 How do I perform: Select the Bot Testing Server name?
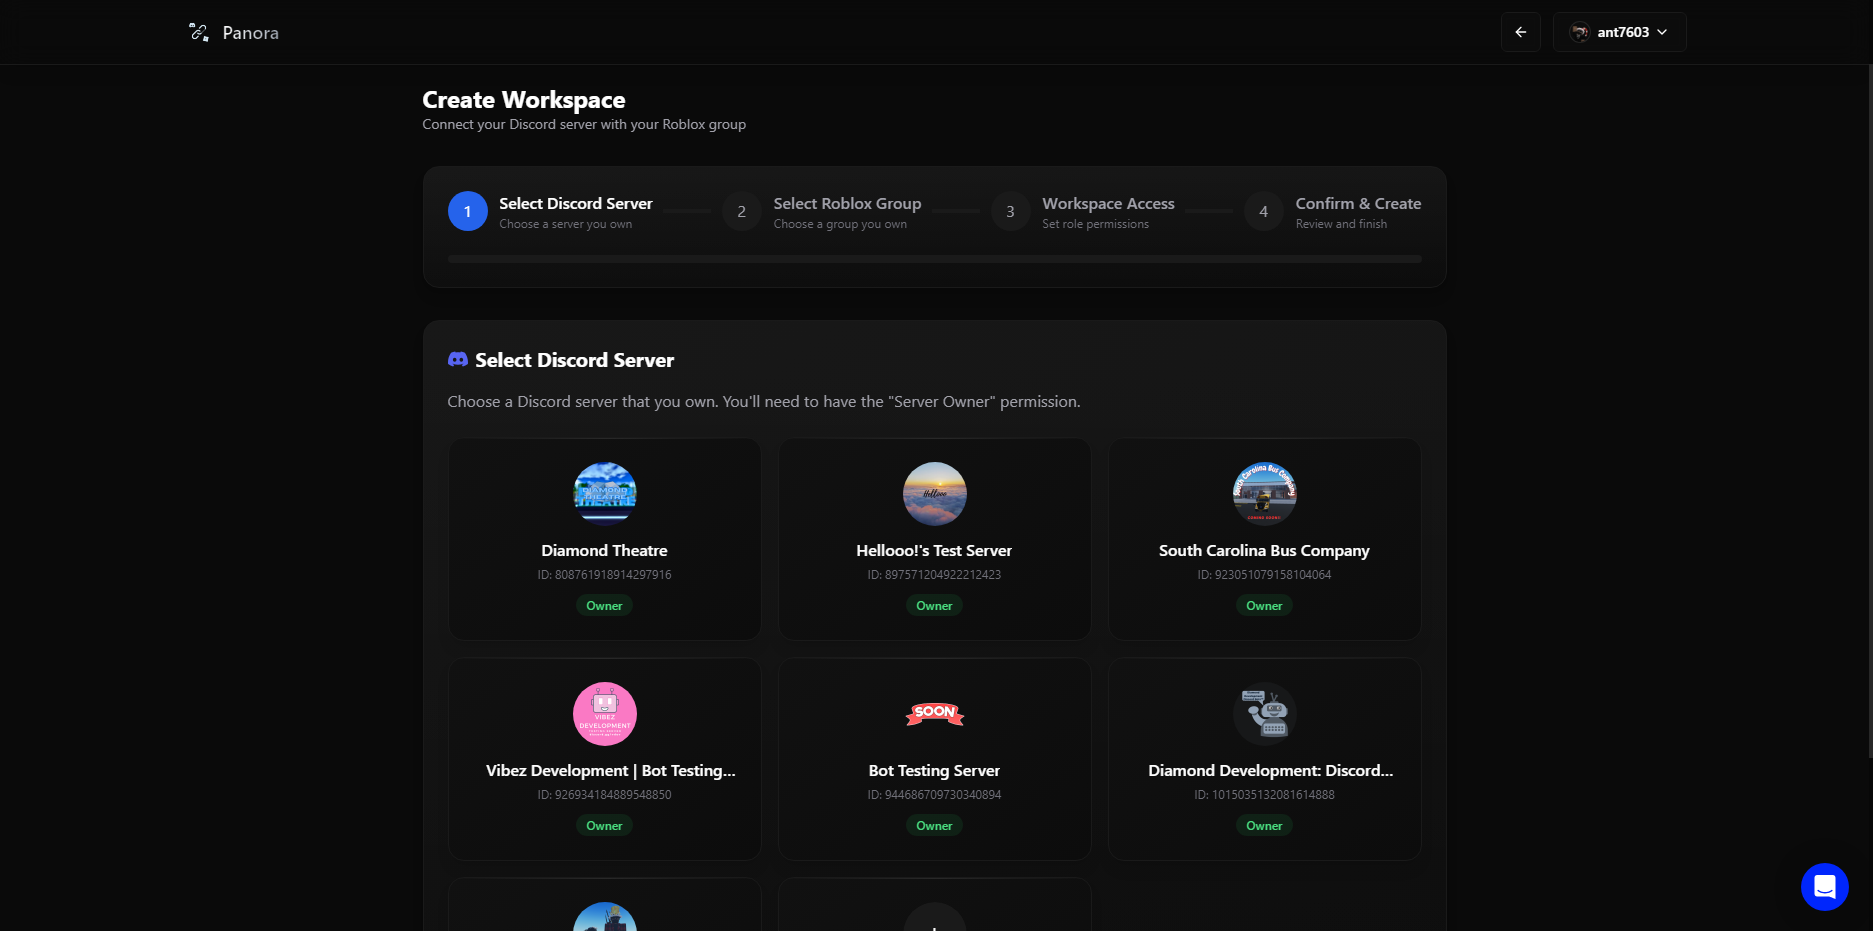(x=934, y=770)
